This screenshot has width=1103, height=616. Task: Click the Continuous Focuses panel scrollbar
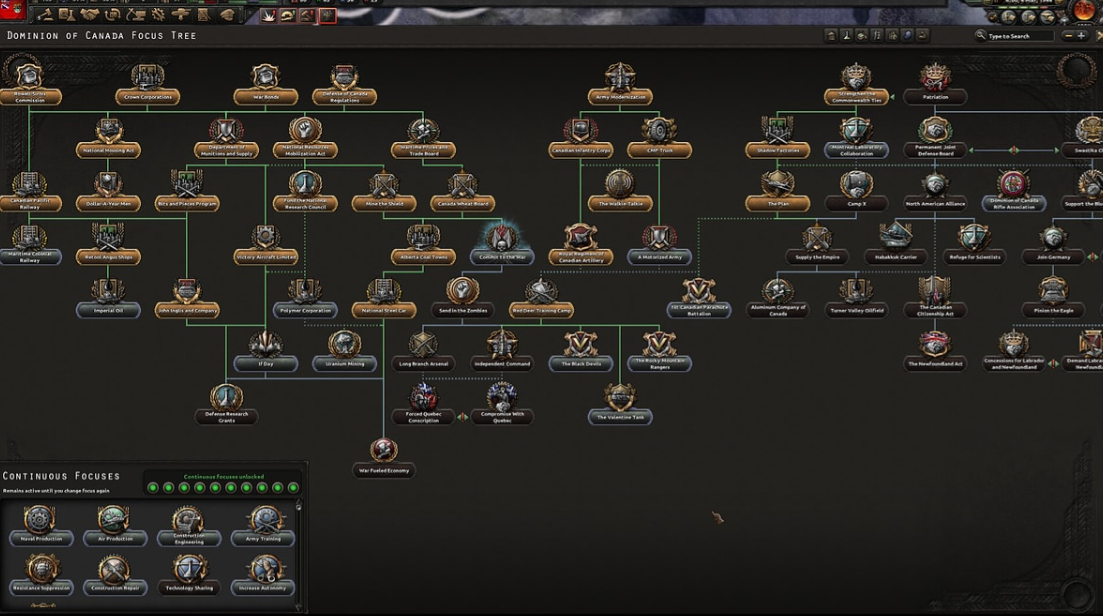point(299,556)
